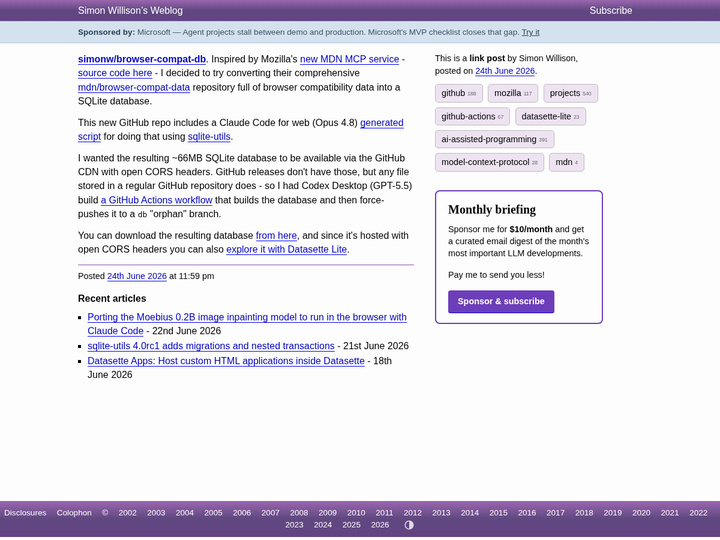Select the github tag
Screen dimensions: 720x540
coord(458,93)
